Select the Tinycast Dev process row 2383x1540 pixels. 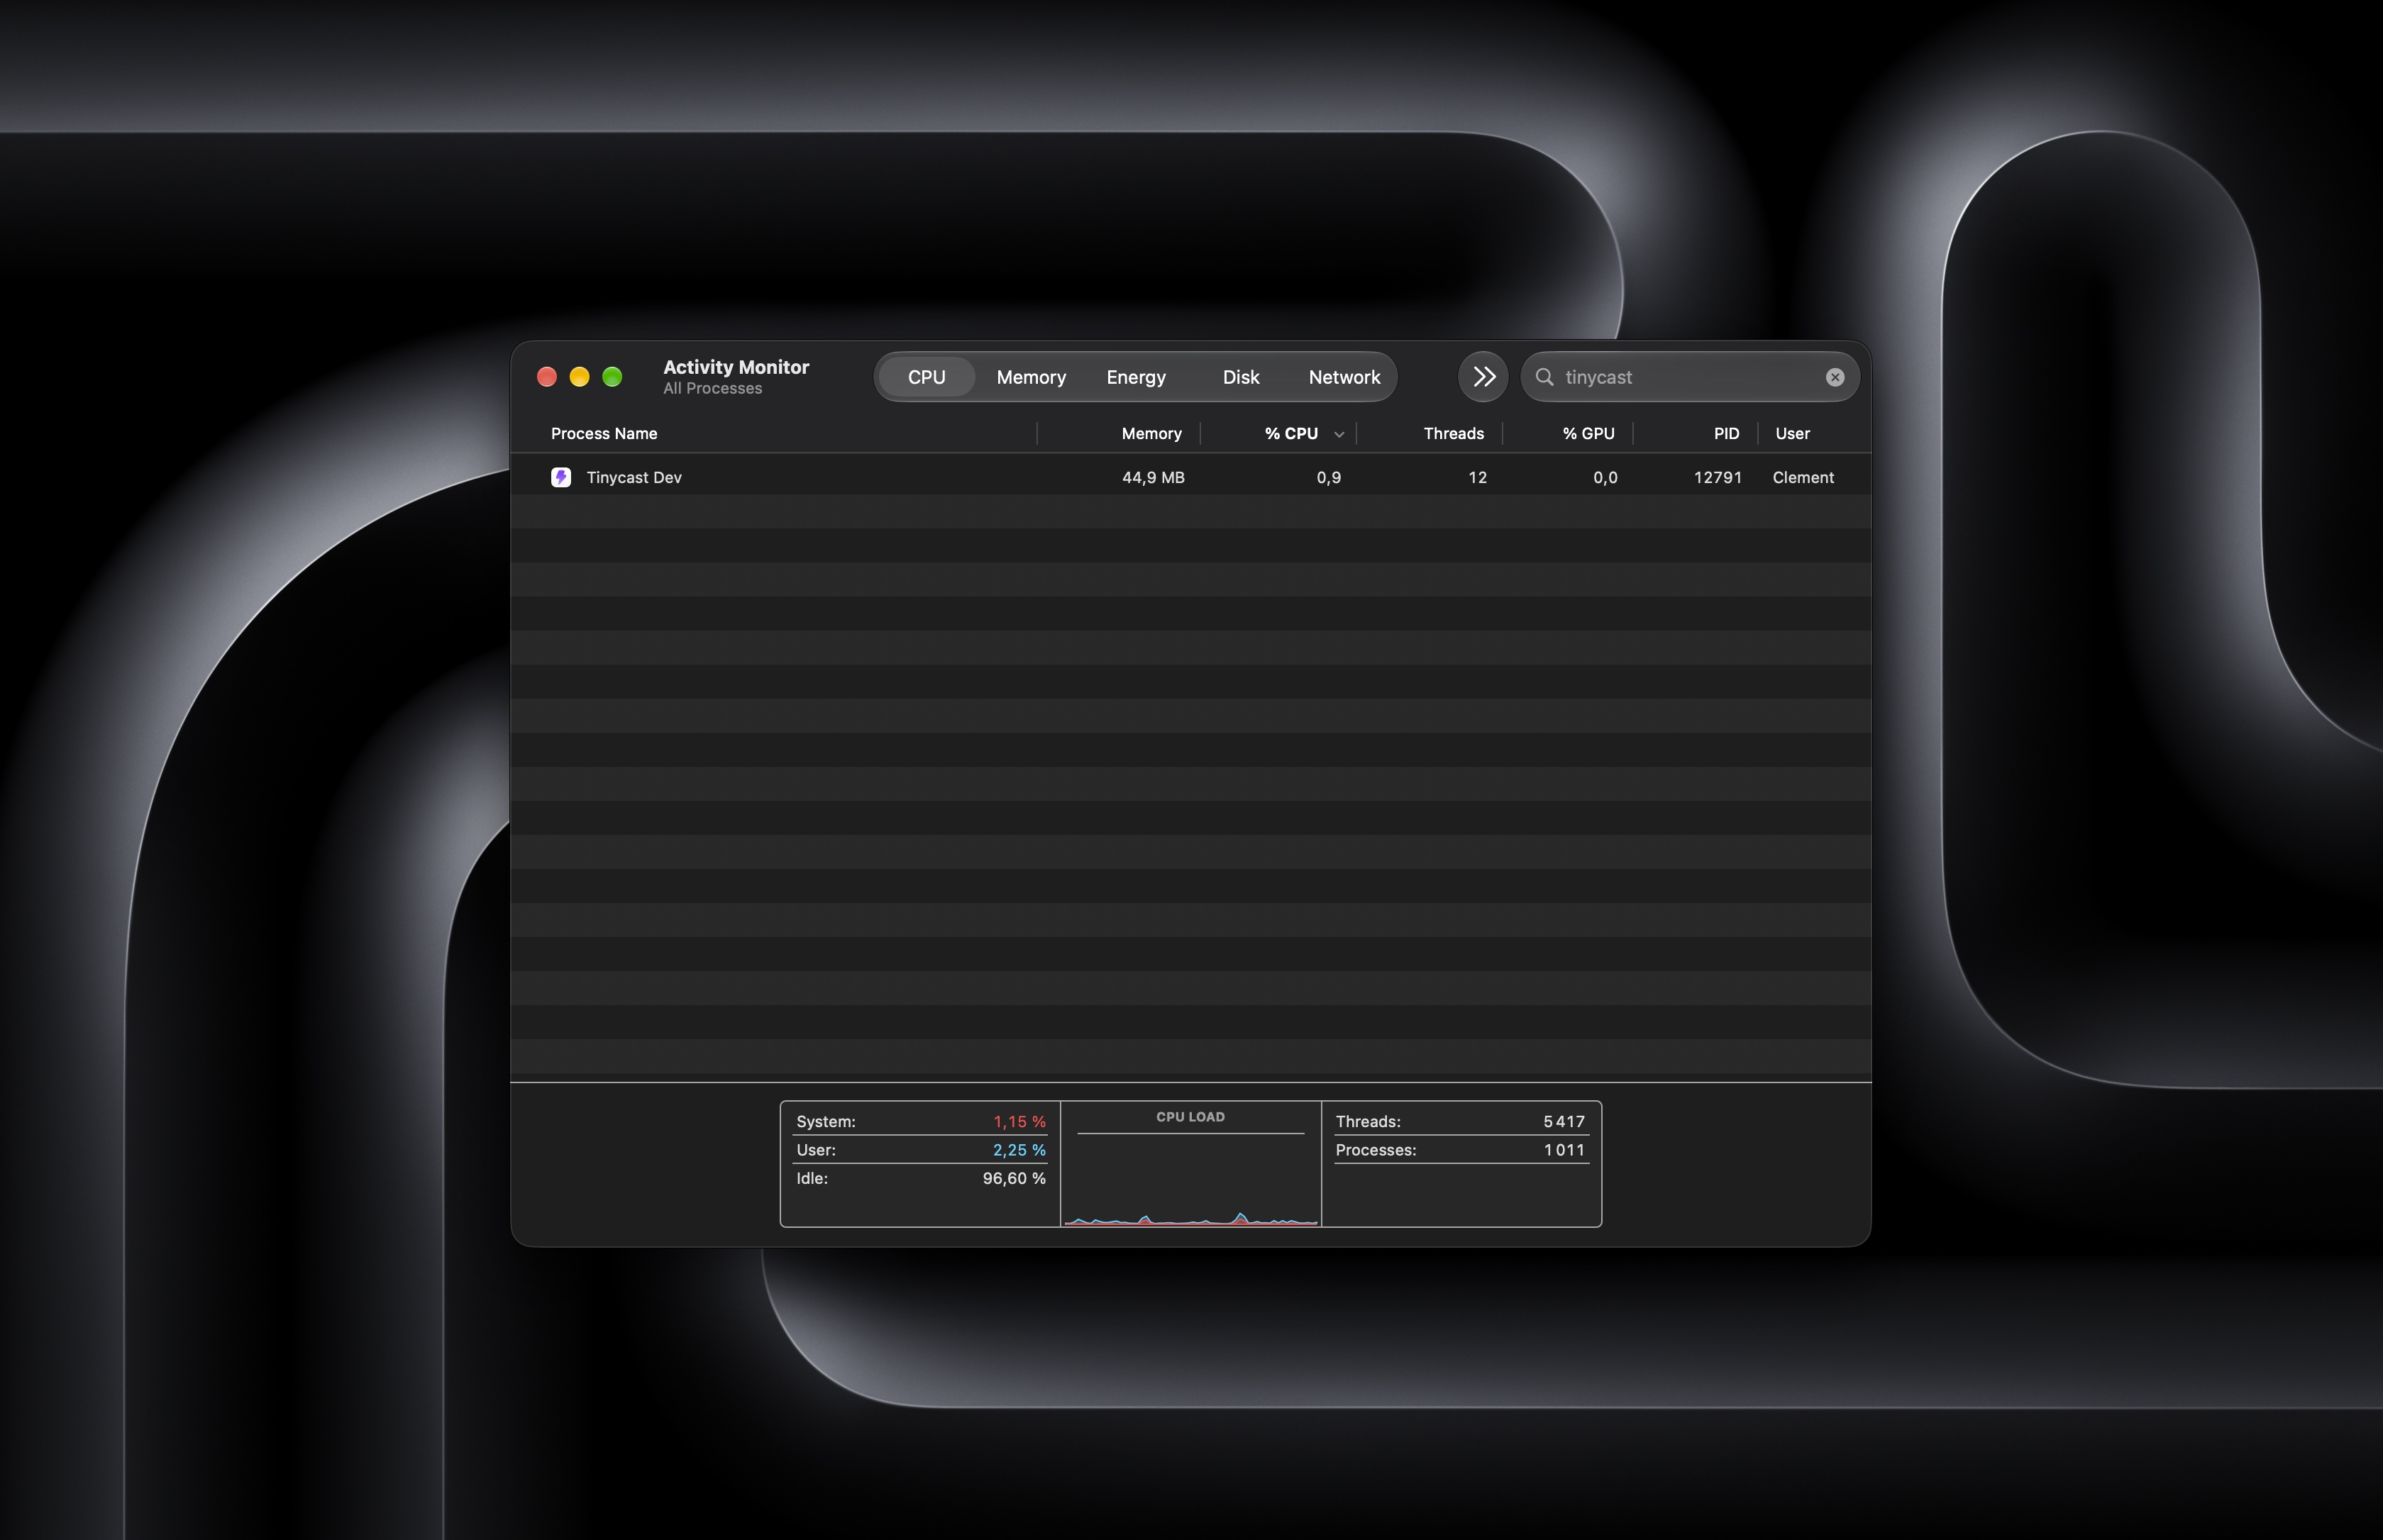[x=1190, y=477]
